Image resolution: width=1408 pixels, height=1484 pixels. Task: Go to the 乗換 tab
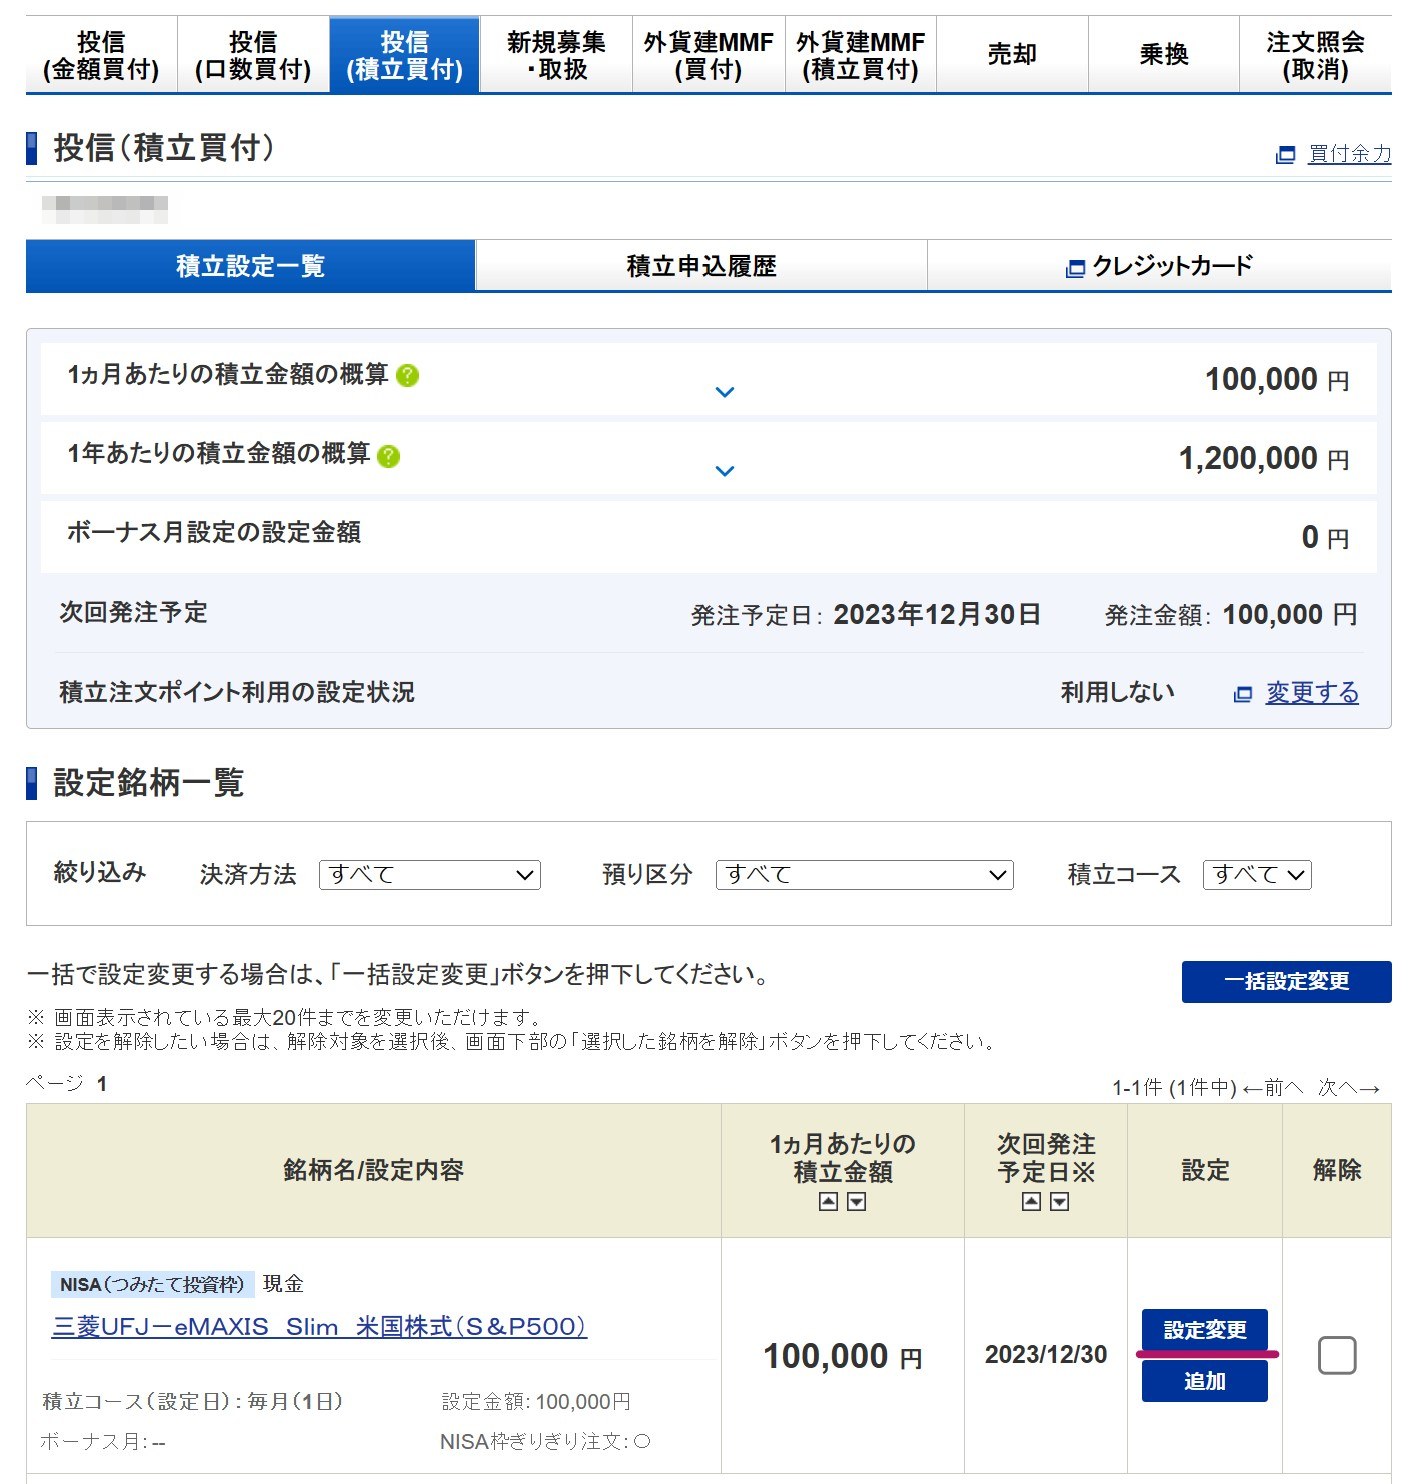click(1164, 55)
